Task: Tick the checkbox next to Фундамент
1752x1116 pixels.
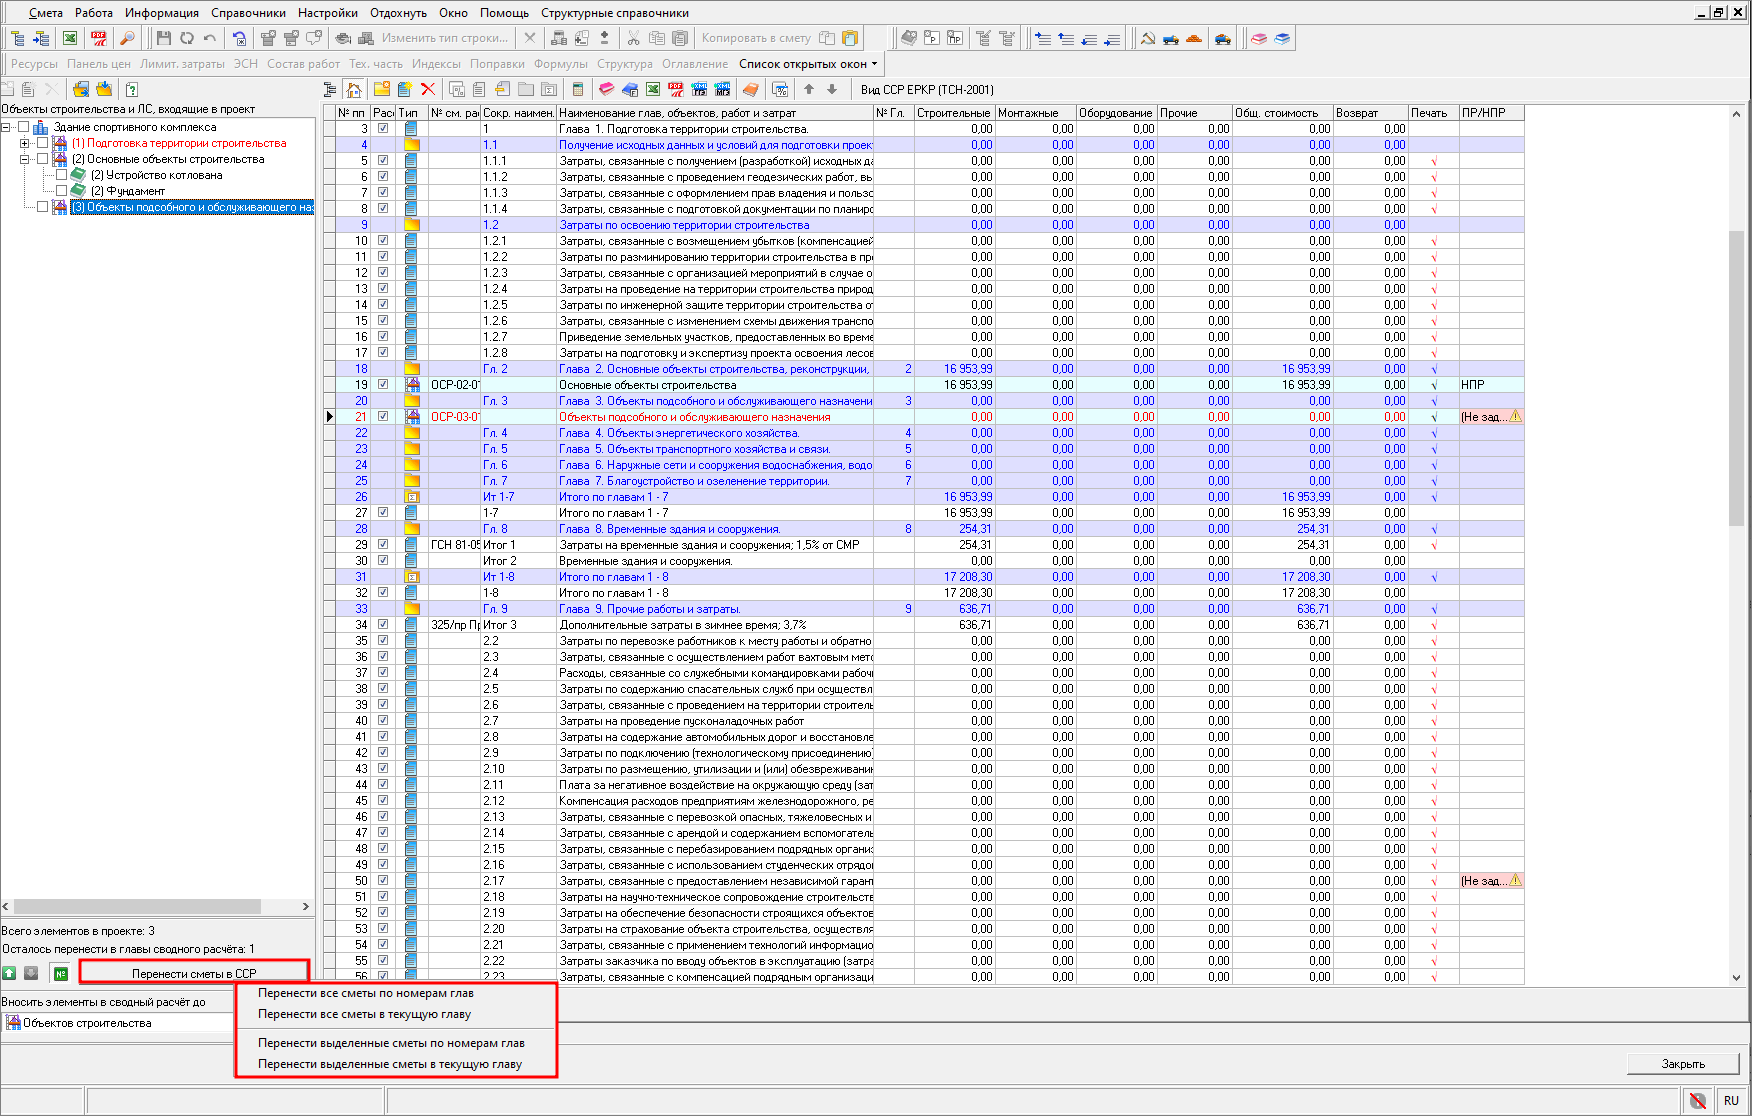Action: click(61, 191)
